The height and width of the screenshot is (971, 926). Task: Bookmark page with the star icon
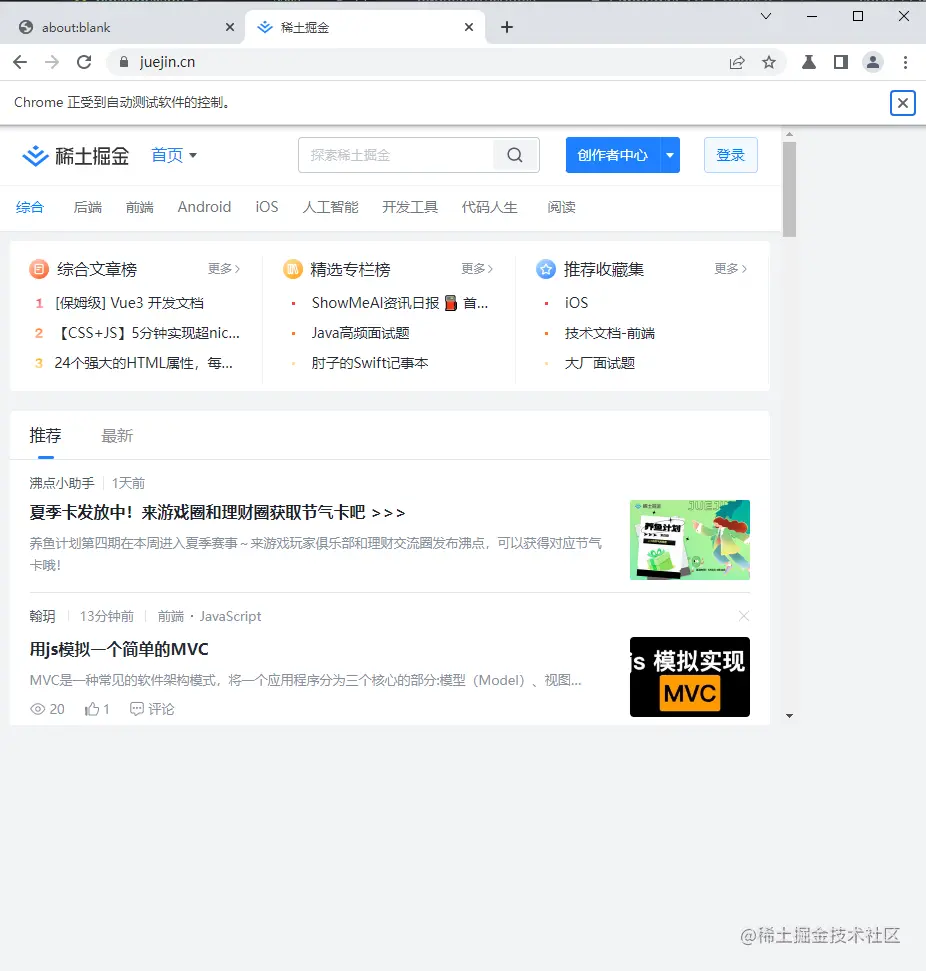[769, 62]
